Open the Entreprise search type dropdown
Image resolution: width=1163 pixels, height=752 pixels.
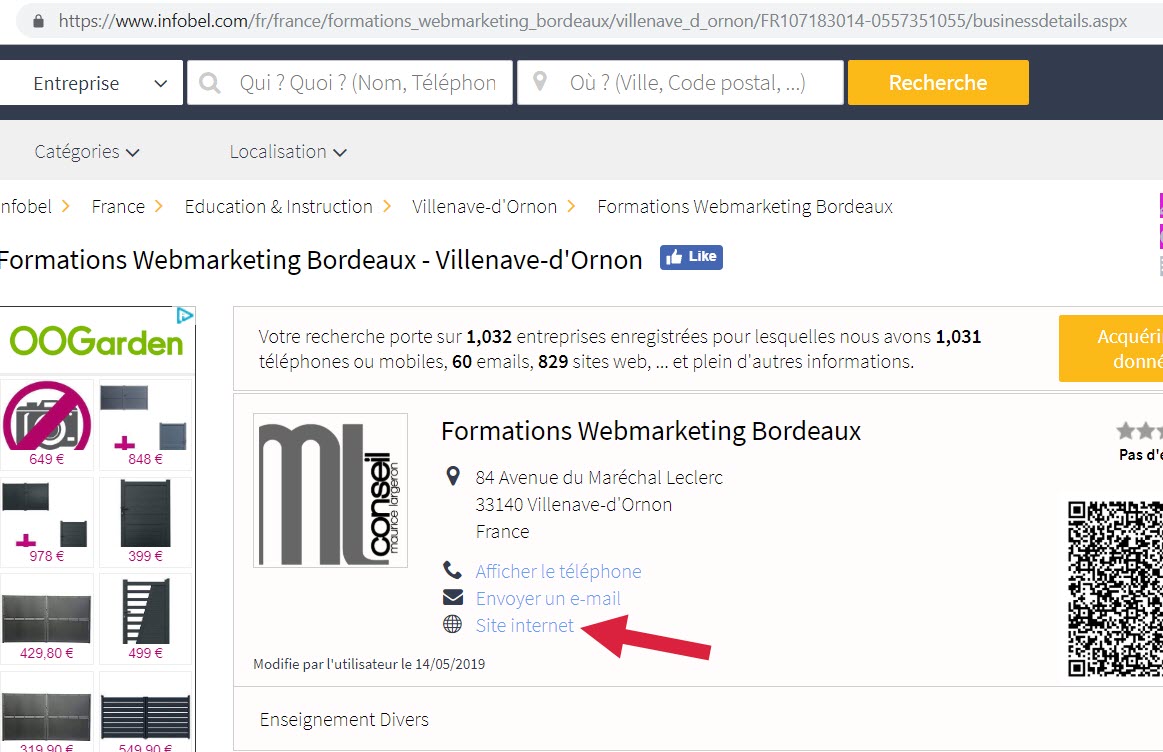pyautogui.click(x=91, y=82)
